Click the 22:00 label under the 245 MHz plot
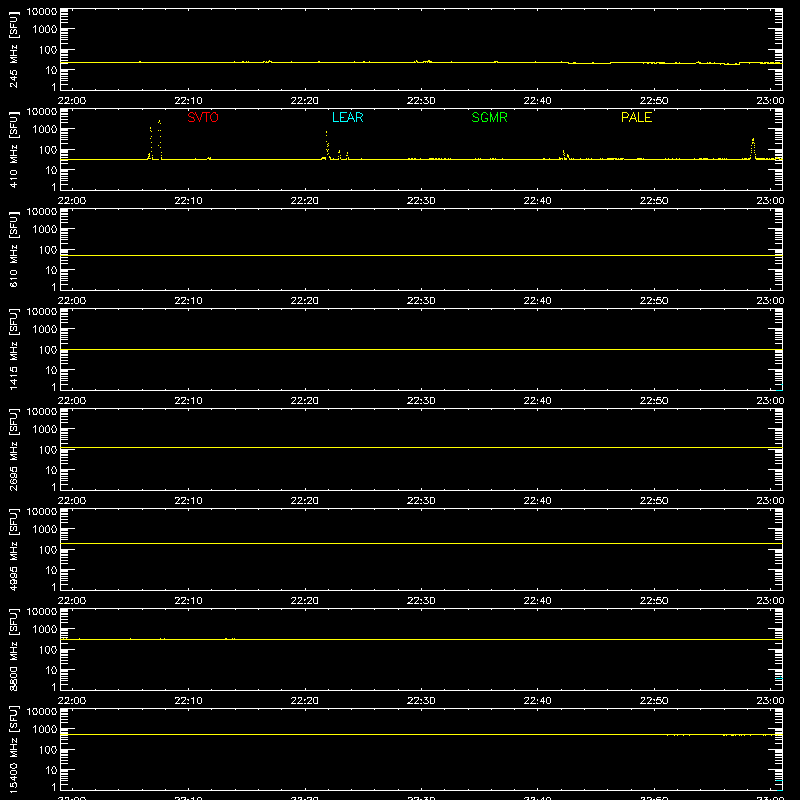Image resolution: width=800 pixels, height=800 pixels. click(72, 101)
